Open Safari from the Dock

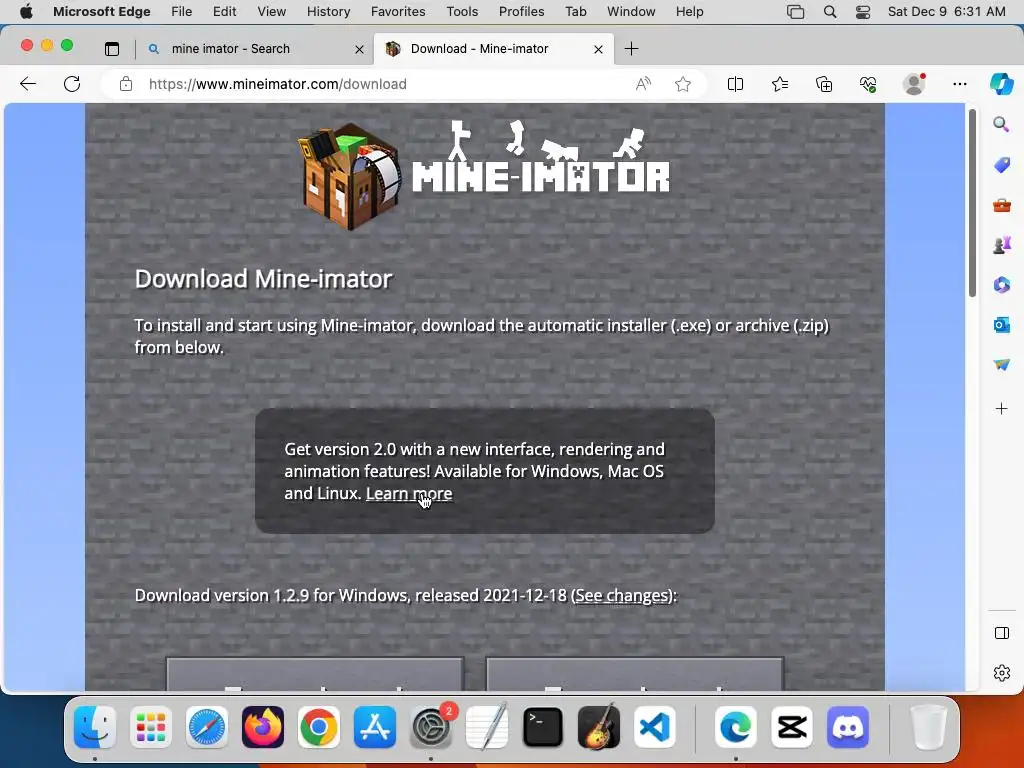pyautogui.click(x=207, y=727)
